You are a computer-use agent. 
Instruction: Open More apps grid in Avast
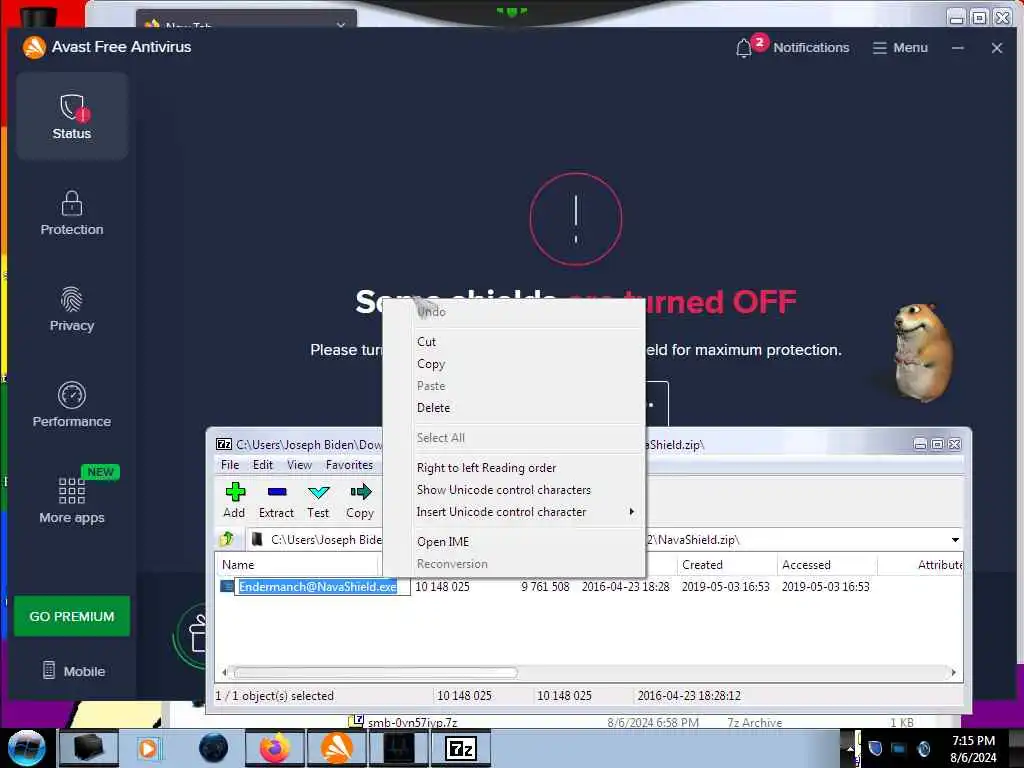[x=72, y=500]
